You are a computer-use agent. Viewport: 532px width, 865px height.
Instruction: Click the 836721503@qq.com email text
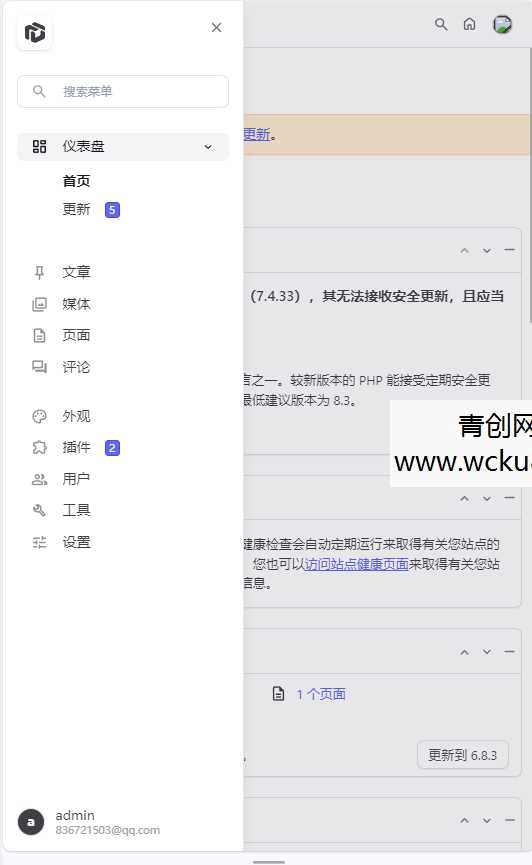(108, 830)
